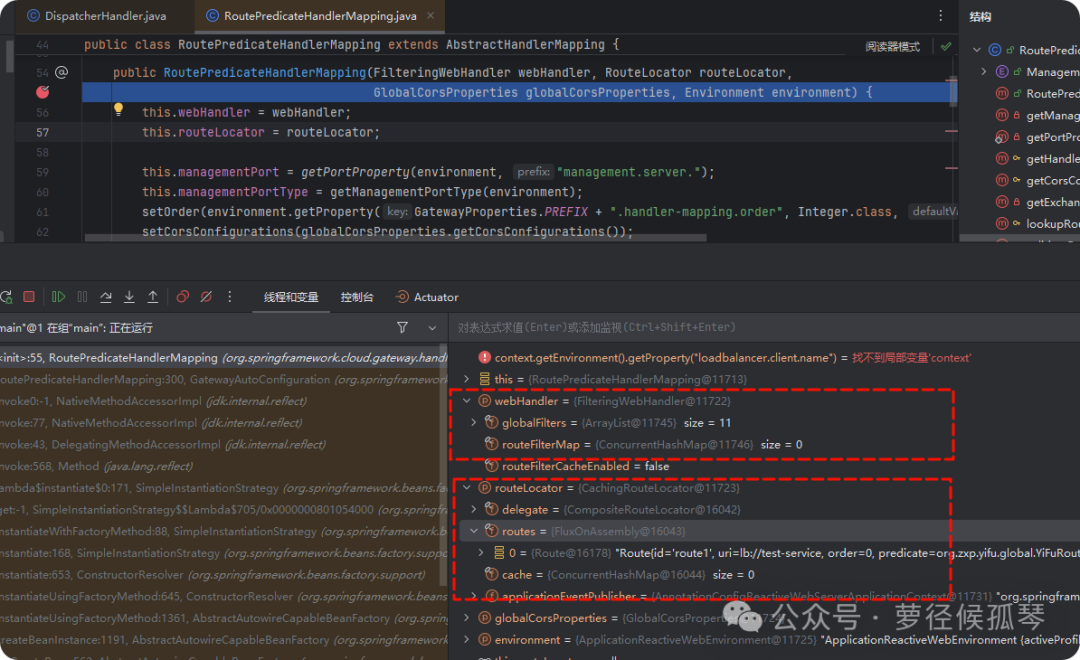Filter the frames list
Image resolution: width=1080 pixels, height=660 pixels.
tap(402, 328)
